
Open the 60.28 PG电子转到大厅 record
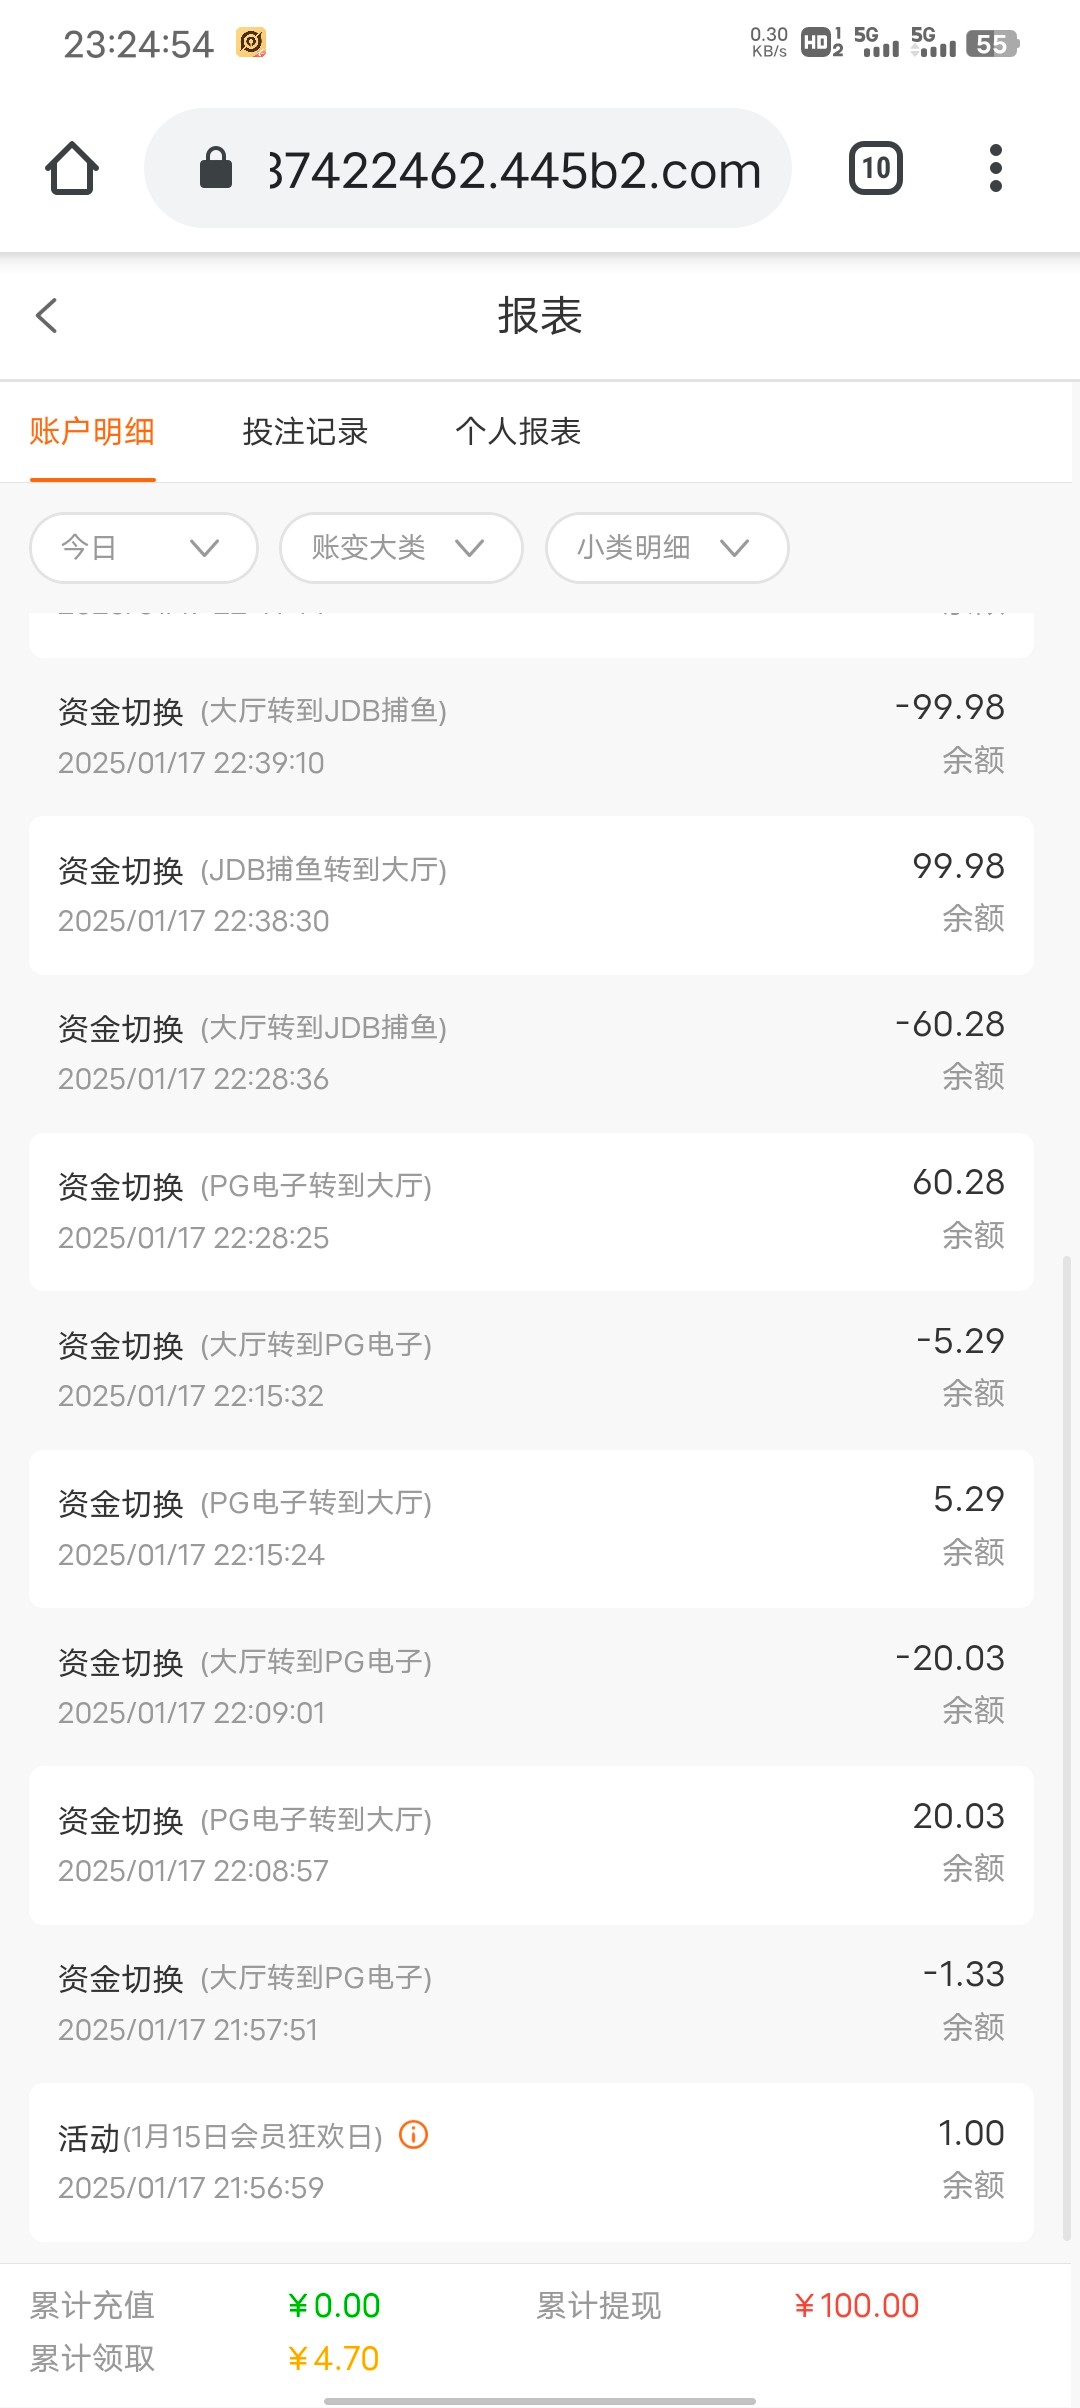pos(530,1211)
